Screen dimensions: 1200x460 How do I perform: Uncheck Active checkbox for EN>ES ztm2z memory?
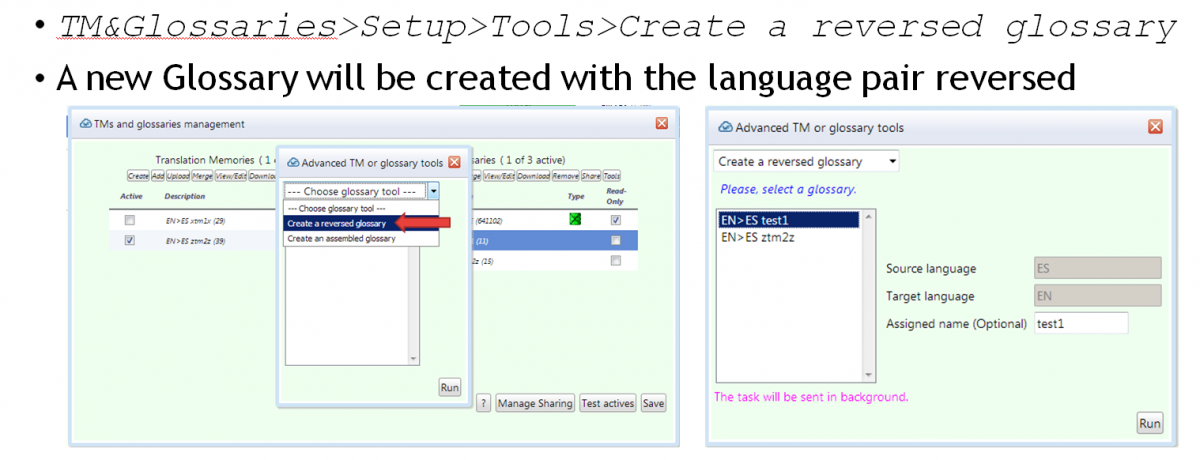coord(129,241)
